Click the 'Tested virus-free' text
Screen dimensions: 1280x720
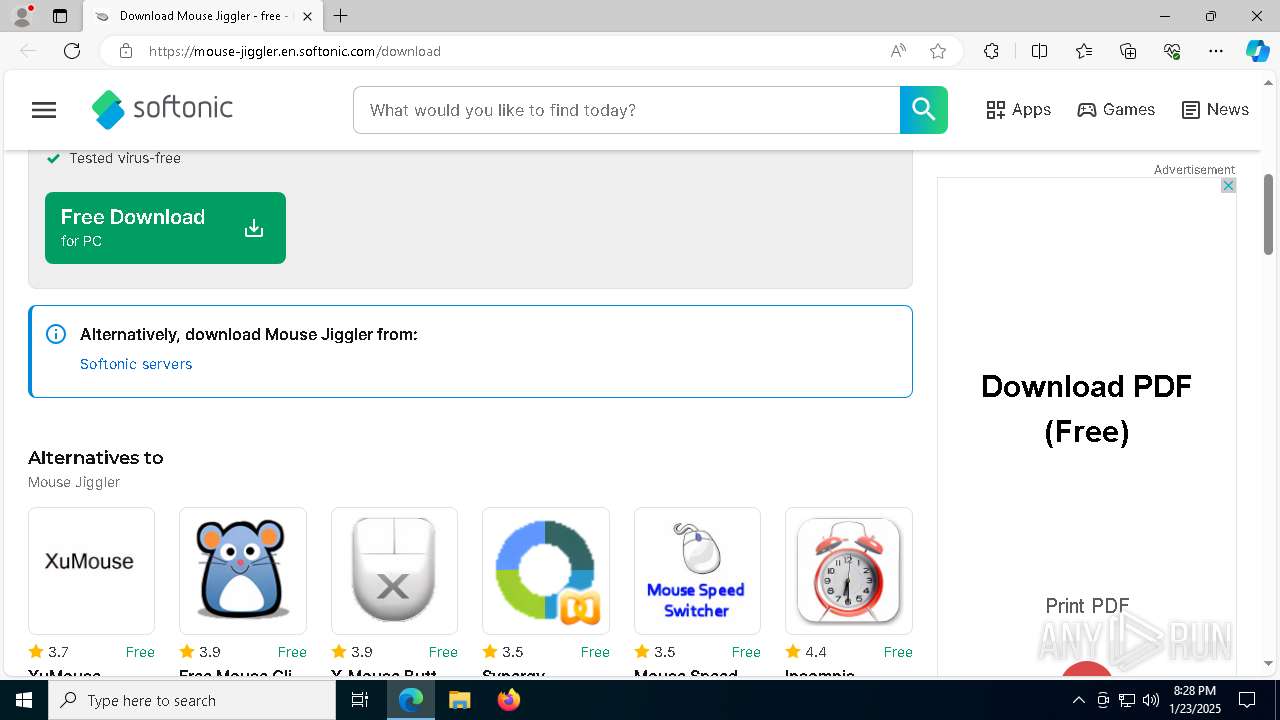pos(125,158)
